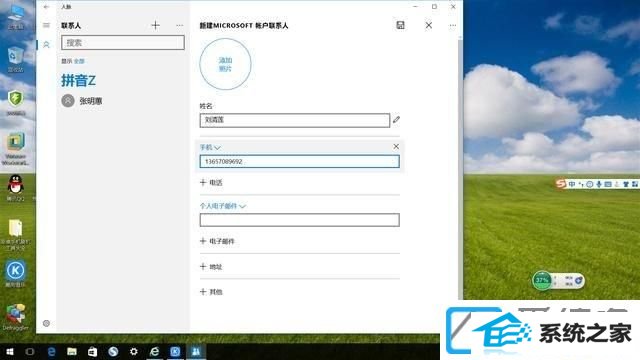Open the hamburger menu in People app

(x=46, y=25)
